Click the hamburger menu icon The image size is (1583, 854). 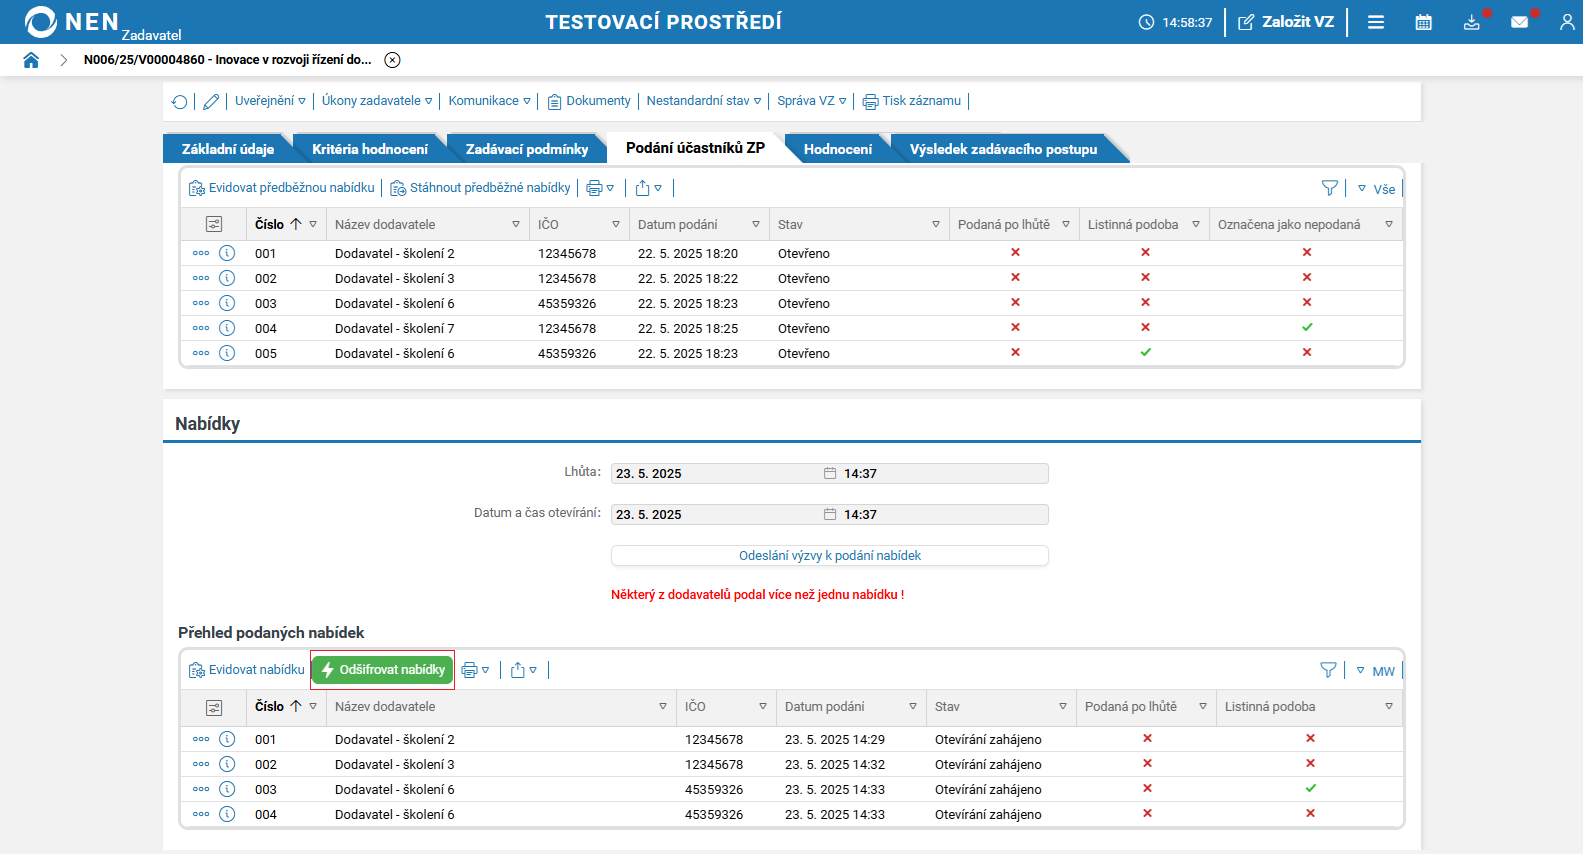1376,22
